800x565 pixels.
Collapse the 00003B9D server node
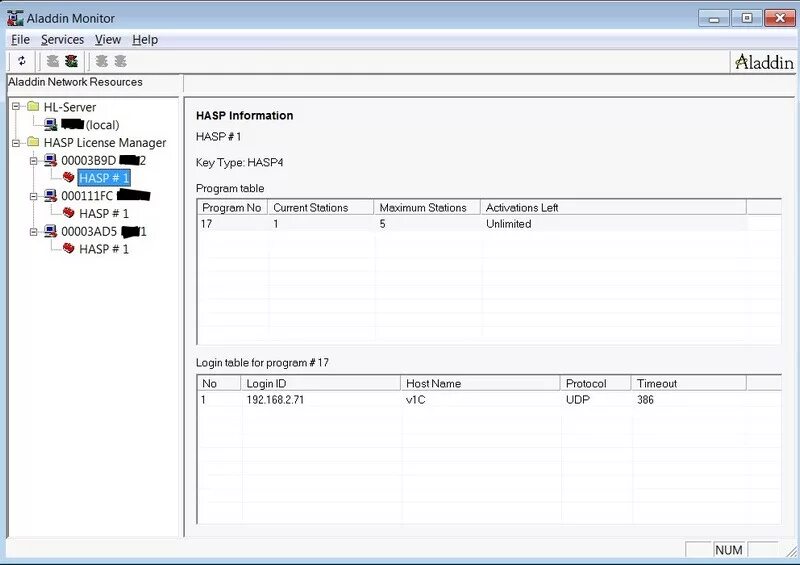point(34,161)
